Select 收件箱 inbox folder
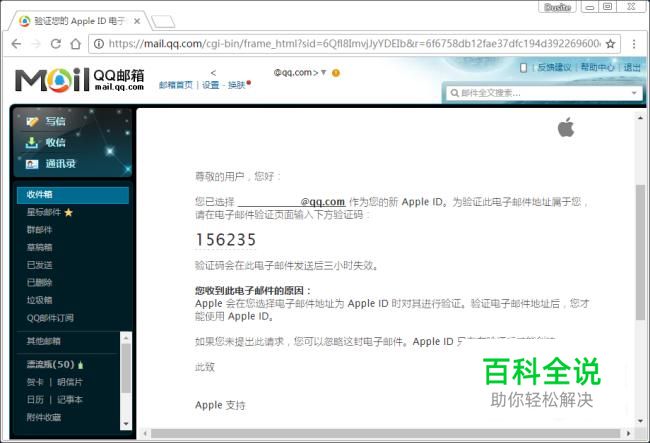Viewport: 650px width, 443px height. 73,195
